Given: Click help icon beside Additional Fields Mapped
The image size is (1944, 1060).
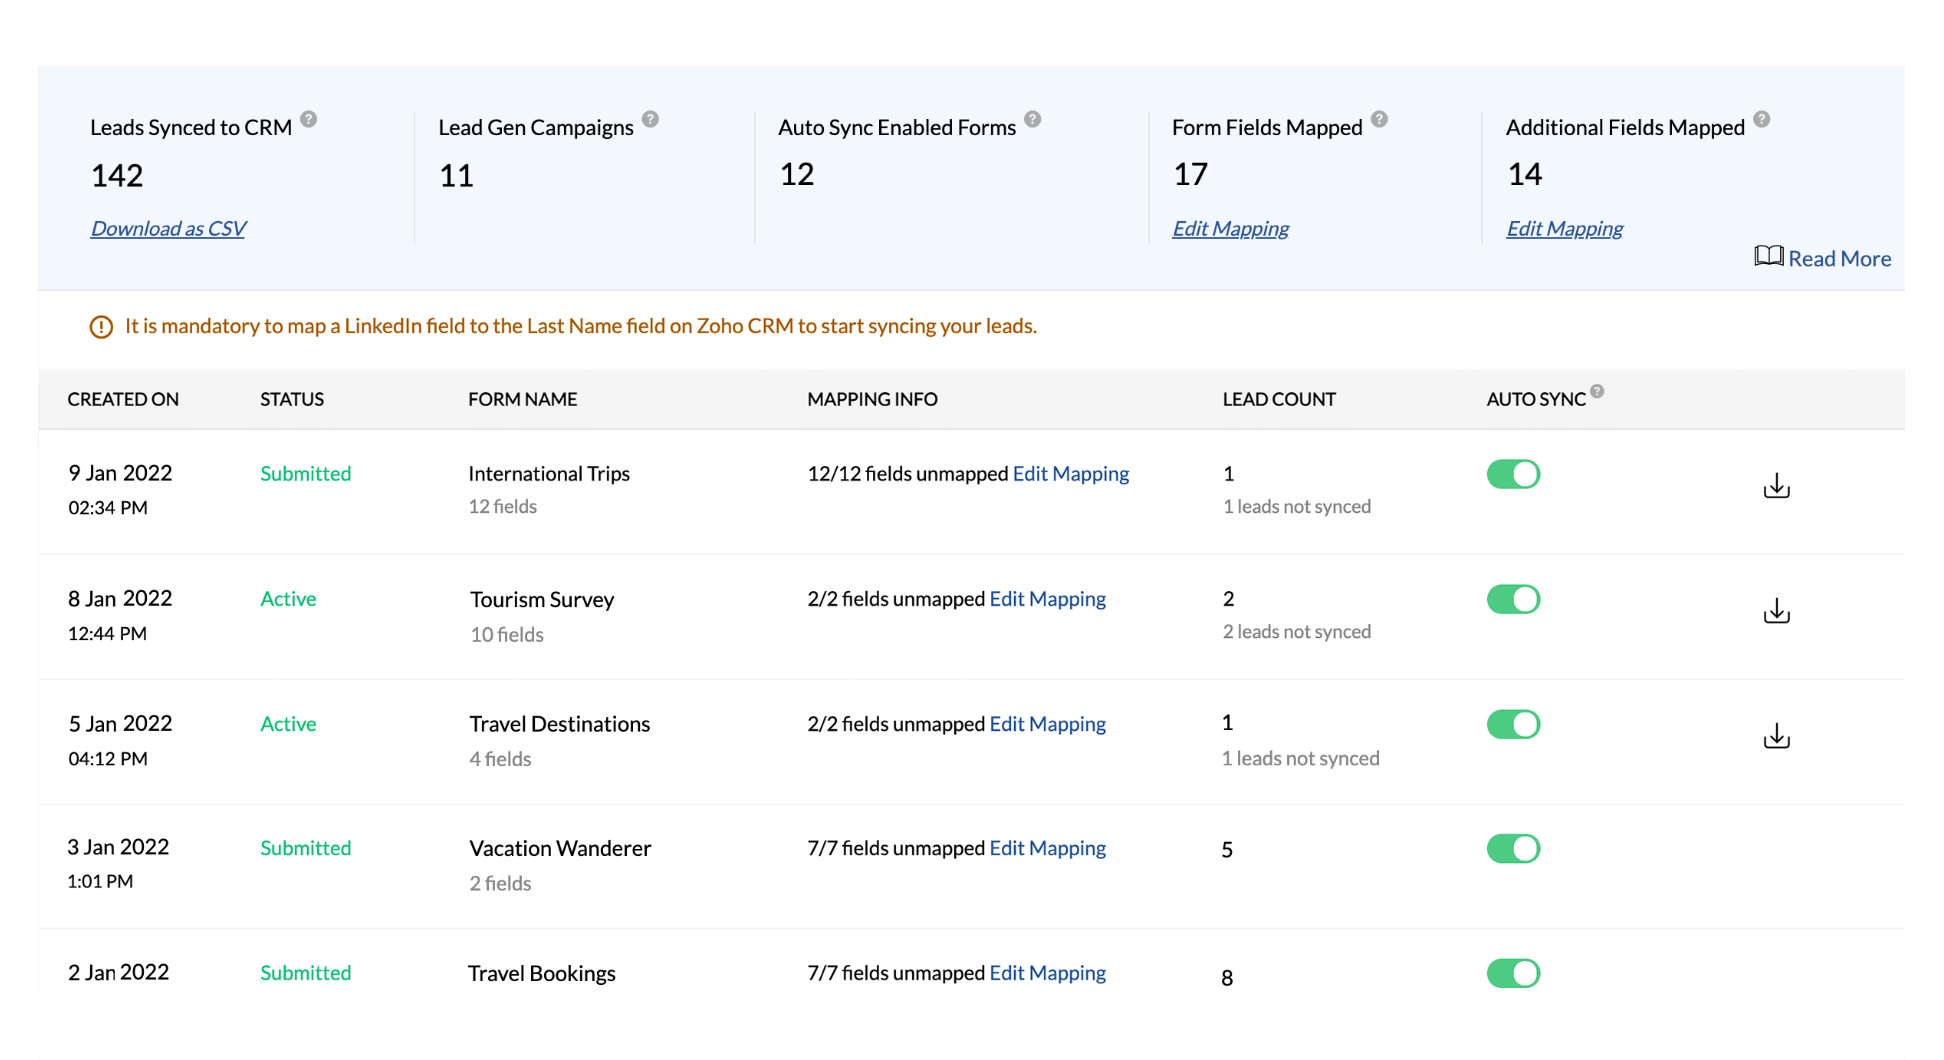Looking at the screenshot, I should click(1762, 119).
